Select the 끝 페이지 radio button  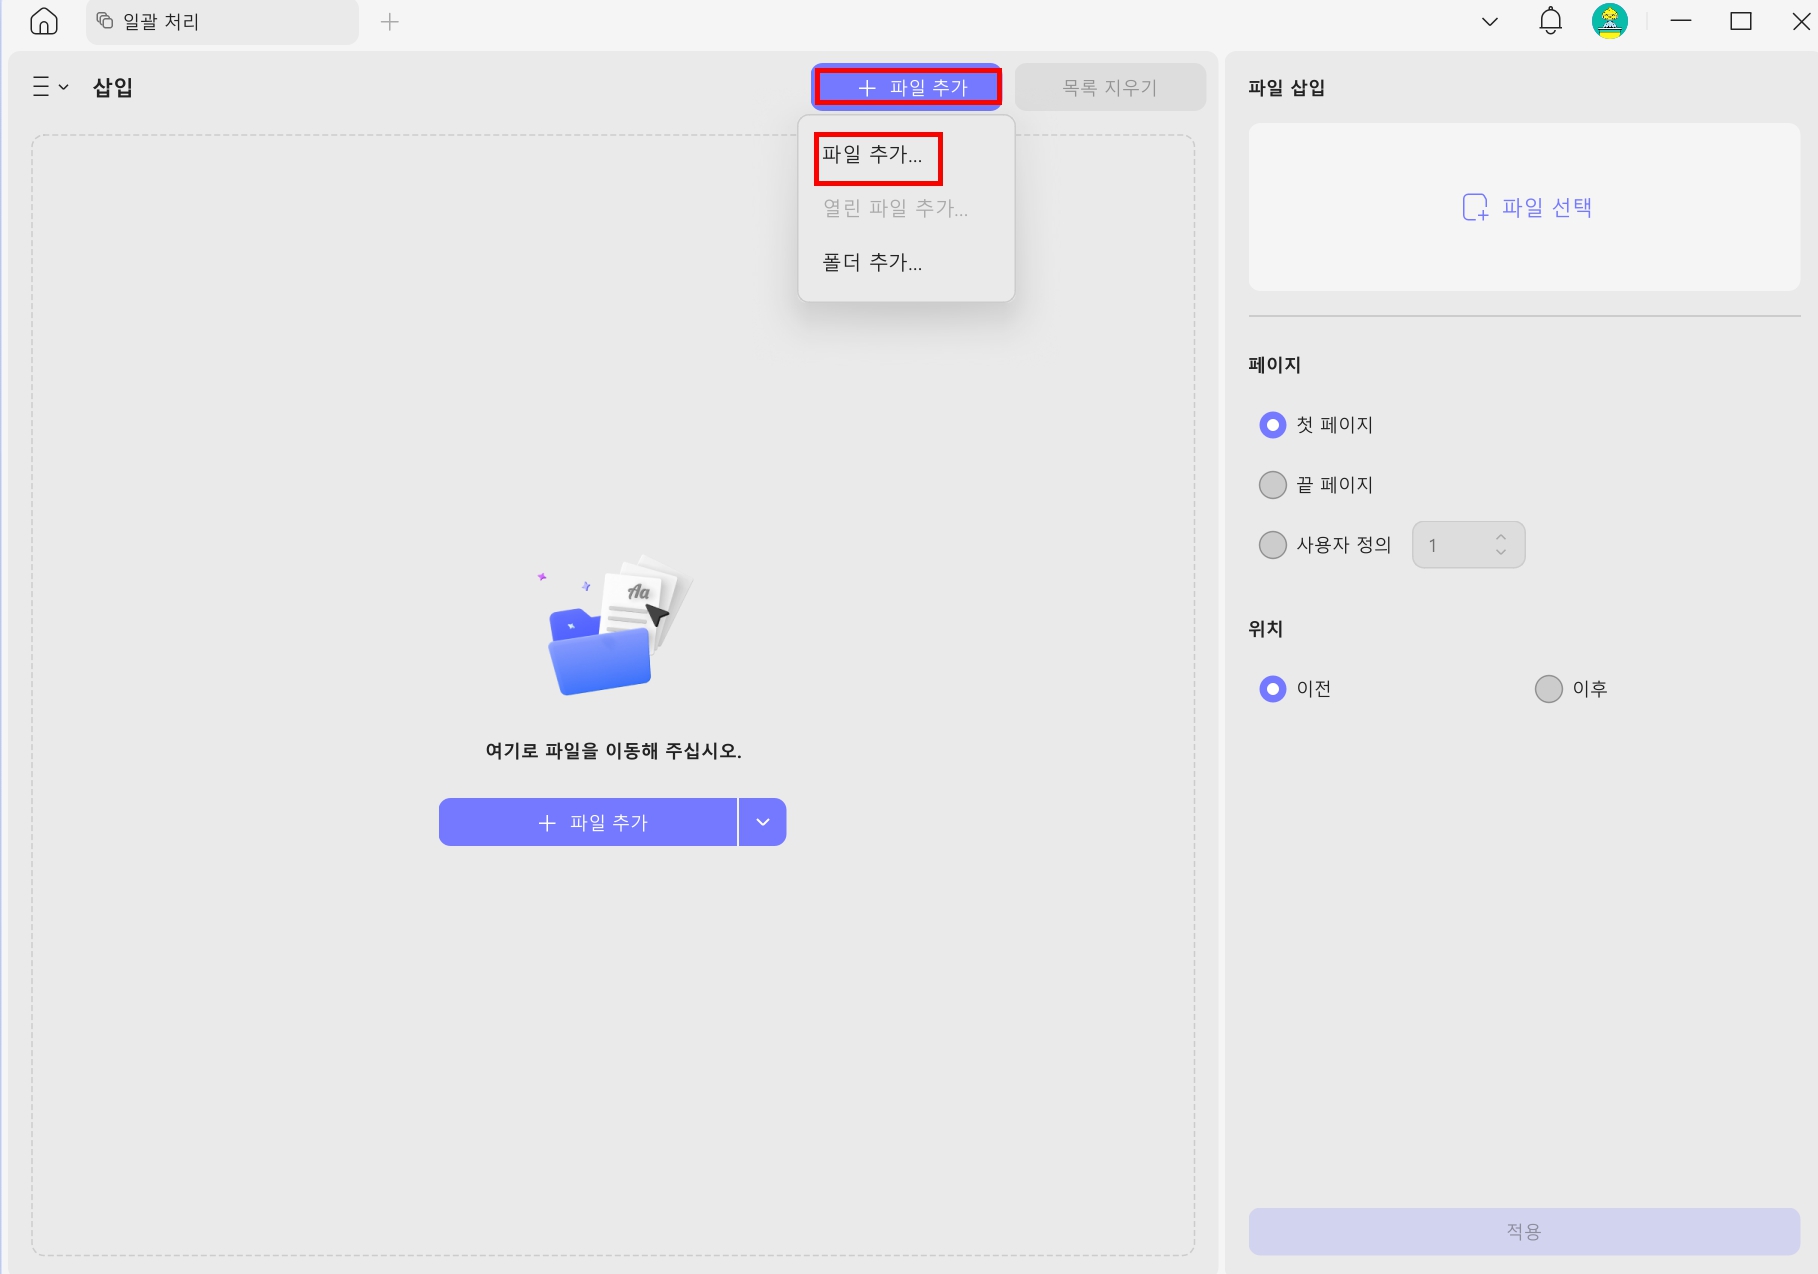(x=1273, y=485)
